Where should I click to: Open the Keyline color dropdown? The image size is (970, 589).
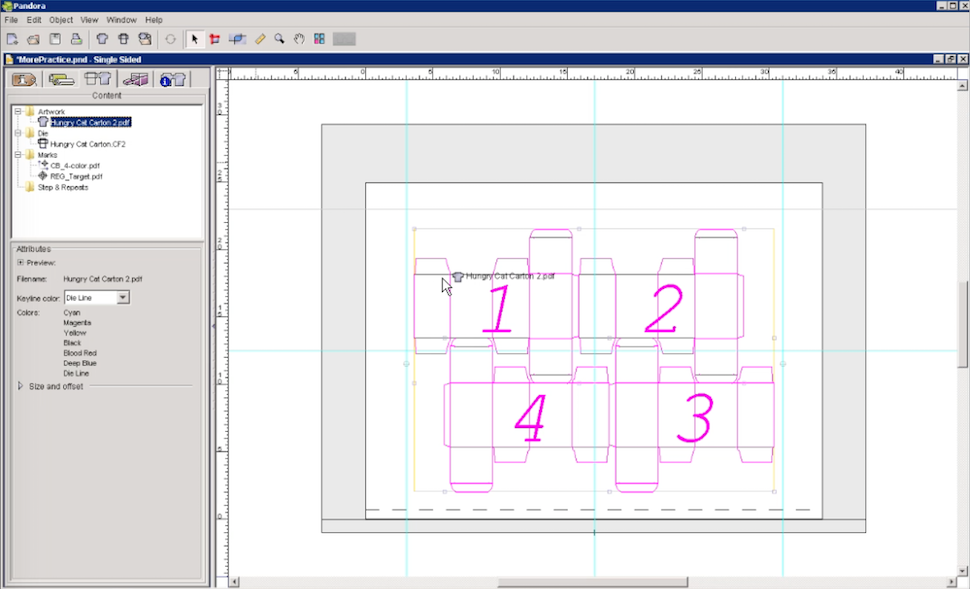[123, 298]
